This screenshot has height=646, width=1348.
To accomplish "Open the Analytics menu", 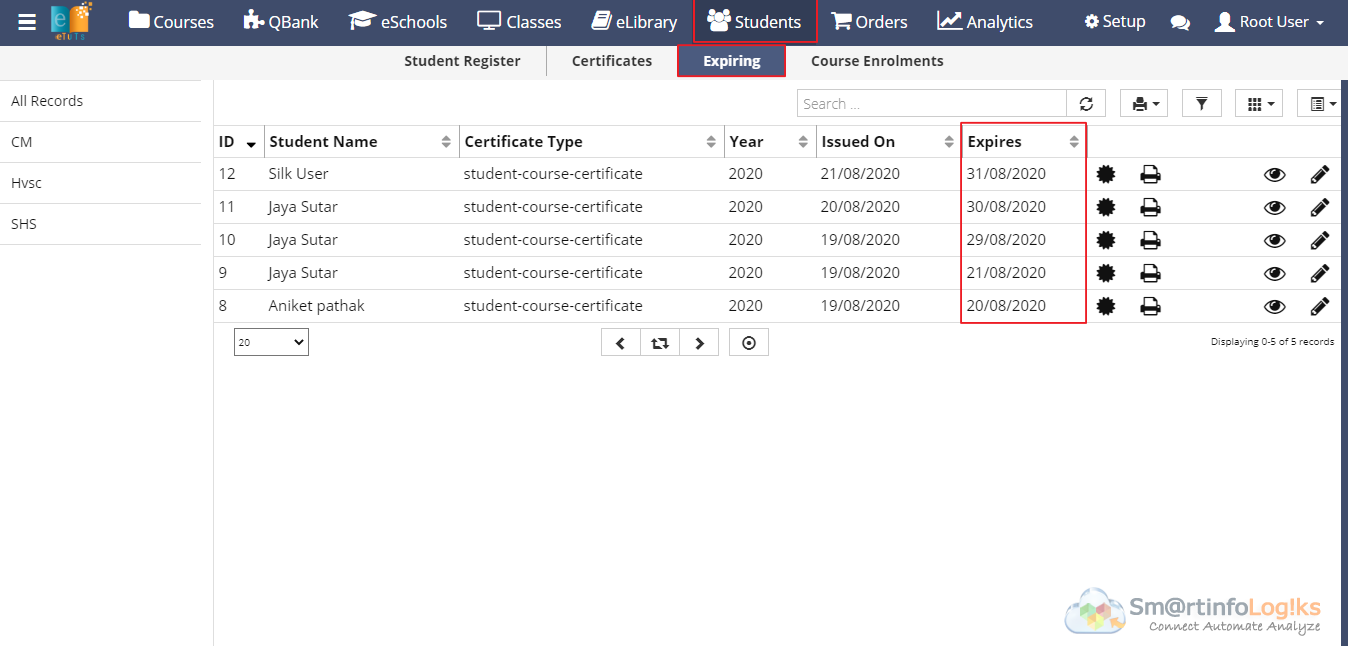I will 985,22.
